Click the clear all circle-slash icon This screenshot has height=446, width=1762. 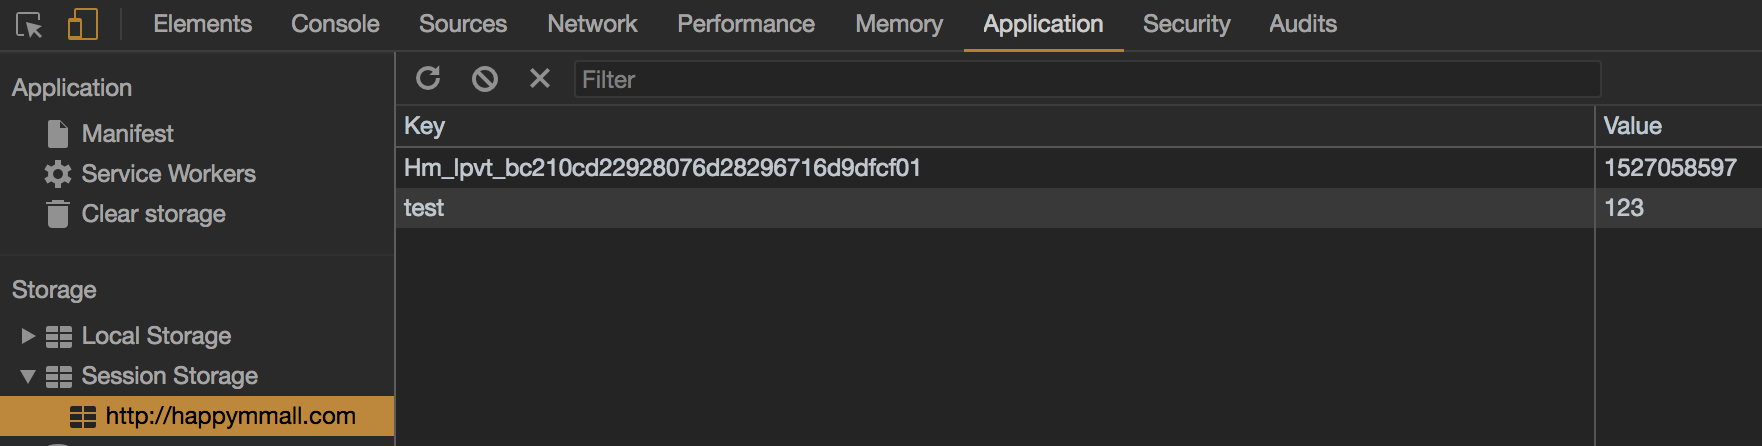point(485,78)
